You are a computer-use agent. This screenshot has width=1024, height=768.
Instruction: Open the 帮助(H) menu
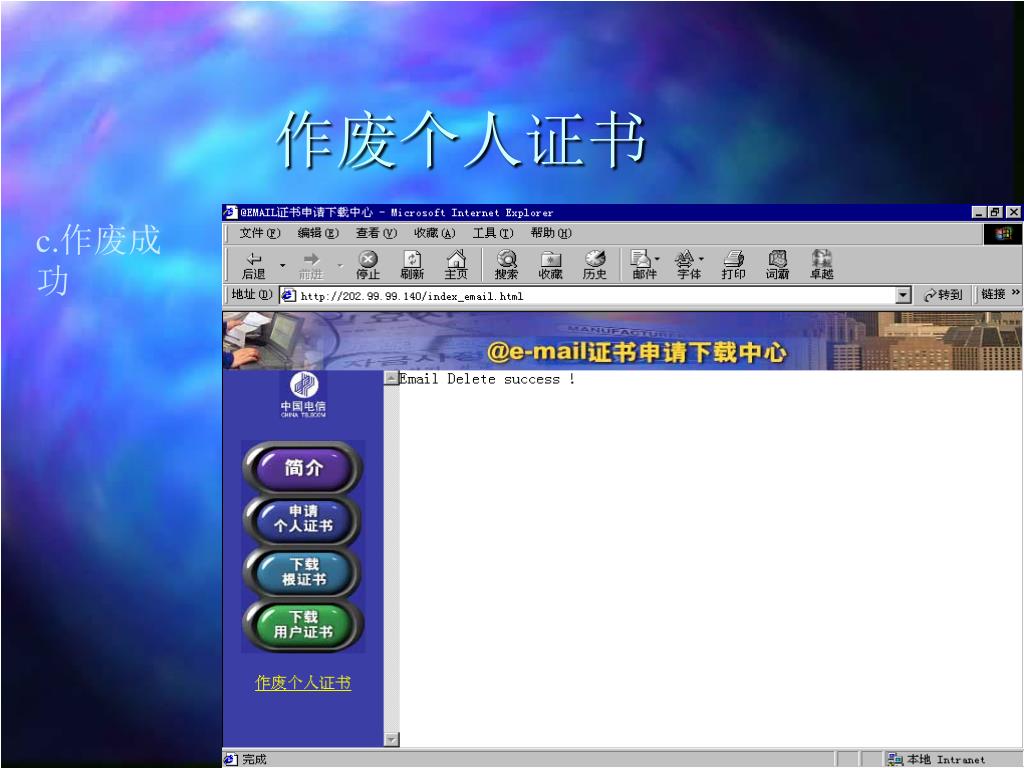tap(551, 233)
